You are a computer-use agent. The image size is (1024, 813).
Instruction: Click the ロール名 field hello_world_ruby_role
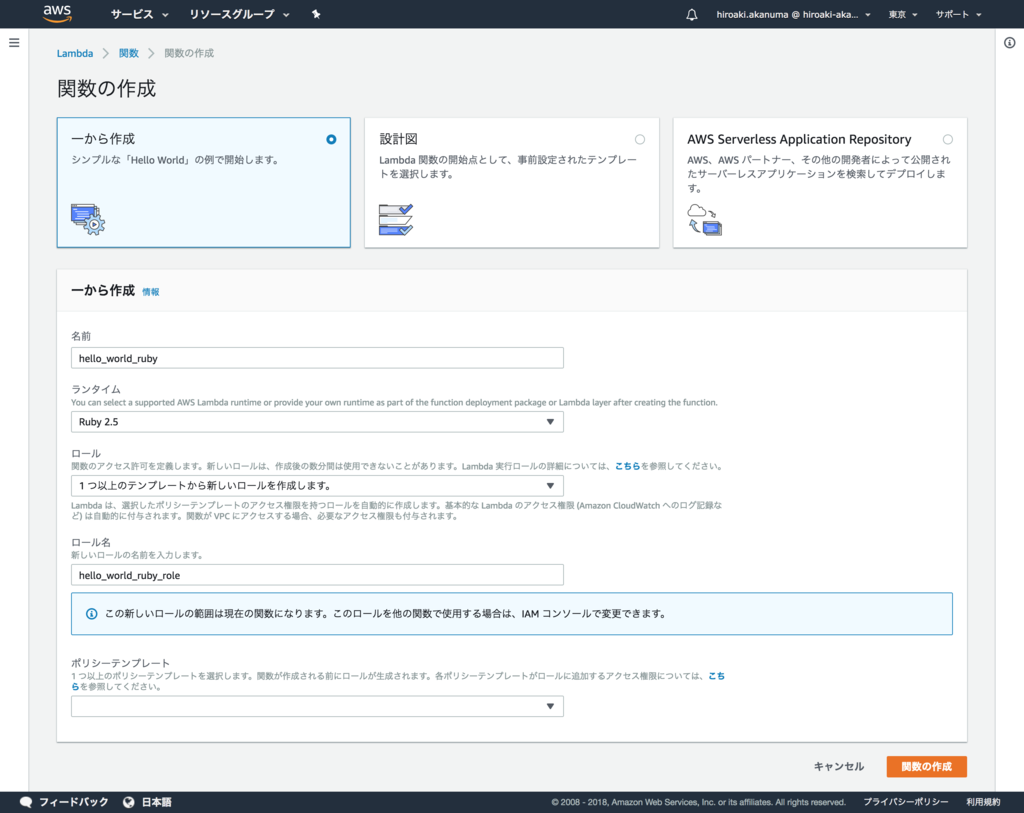317,575
